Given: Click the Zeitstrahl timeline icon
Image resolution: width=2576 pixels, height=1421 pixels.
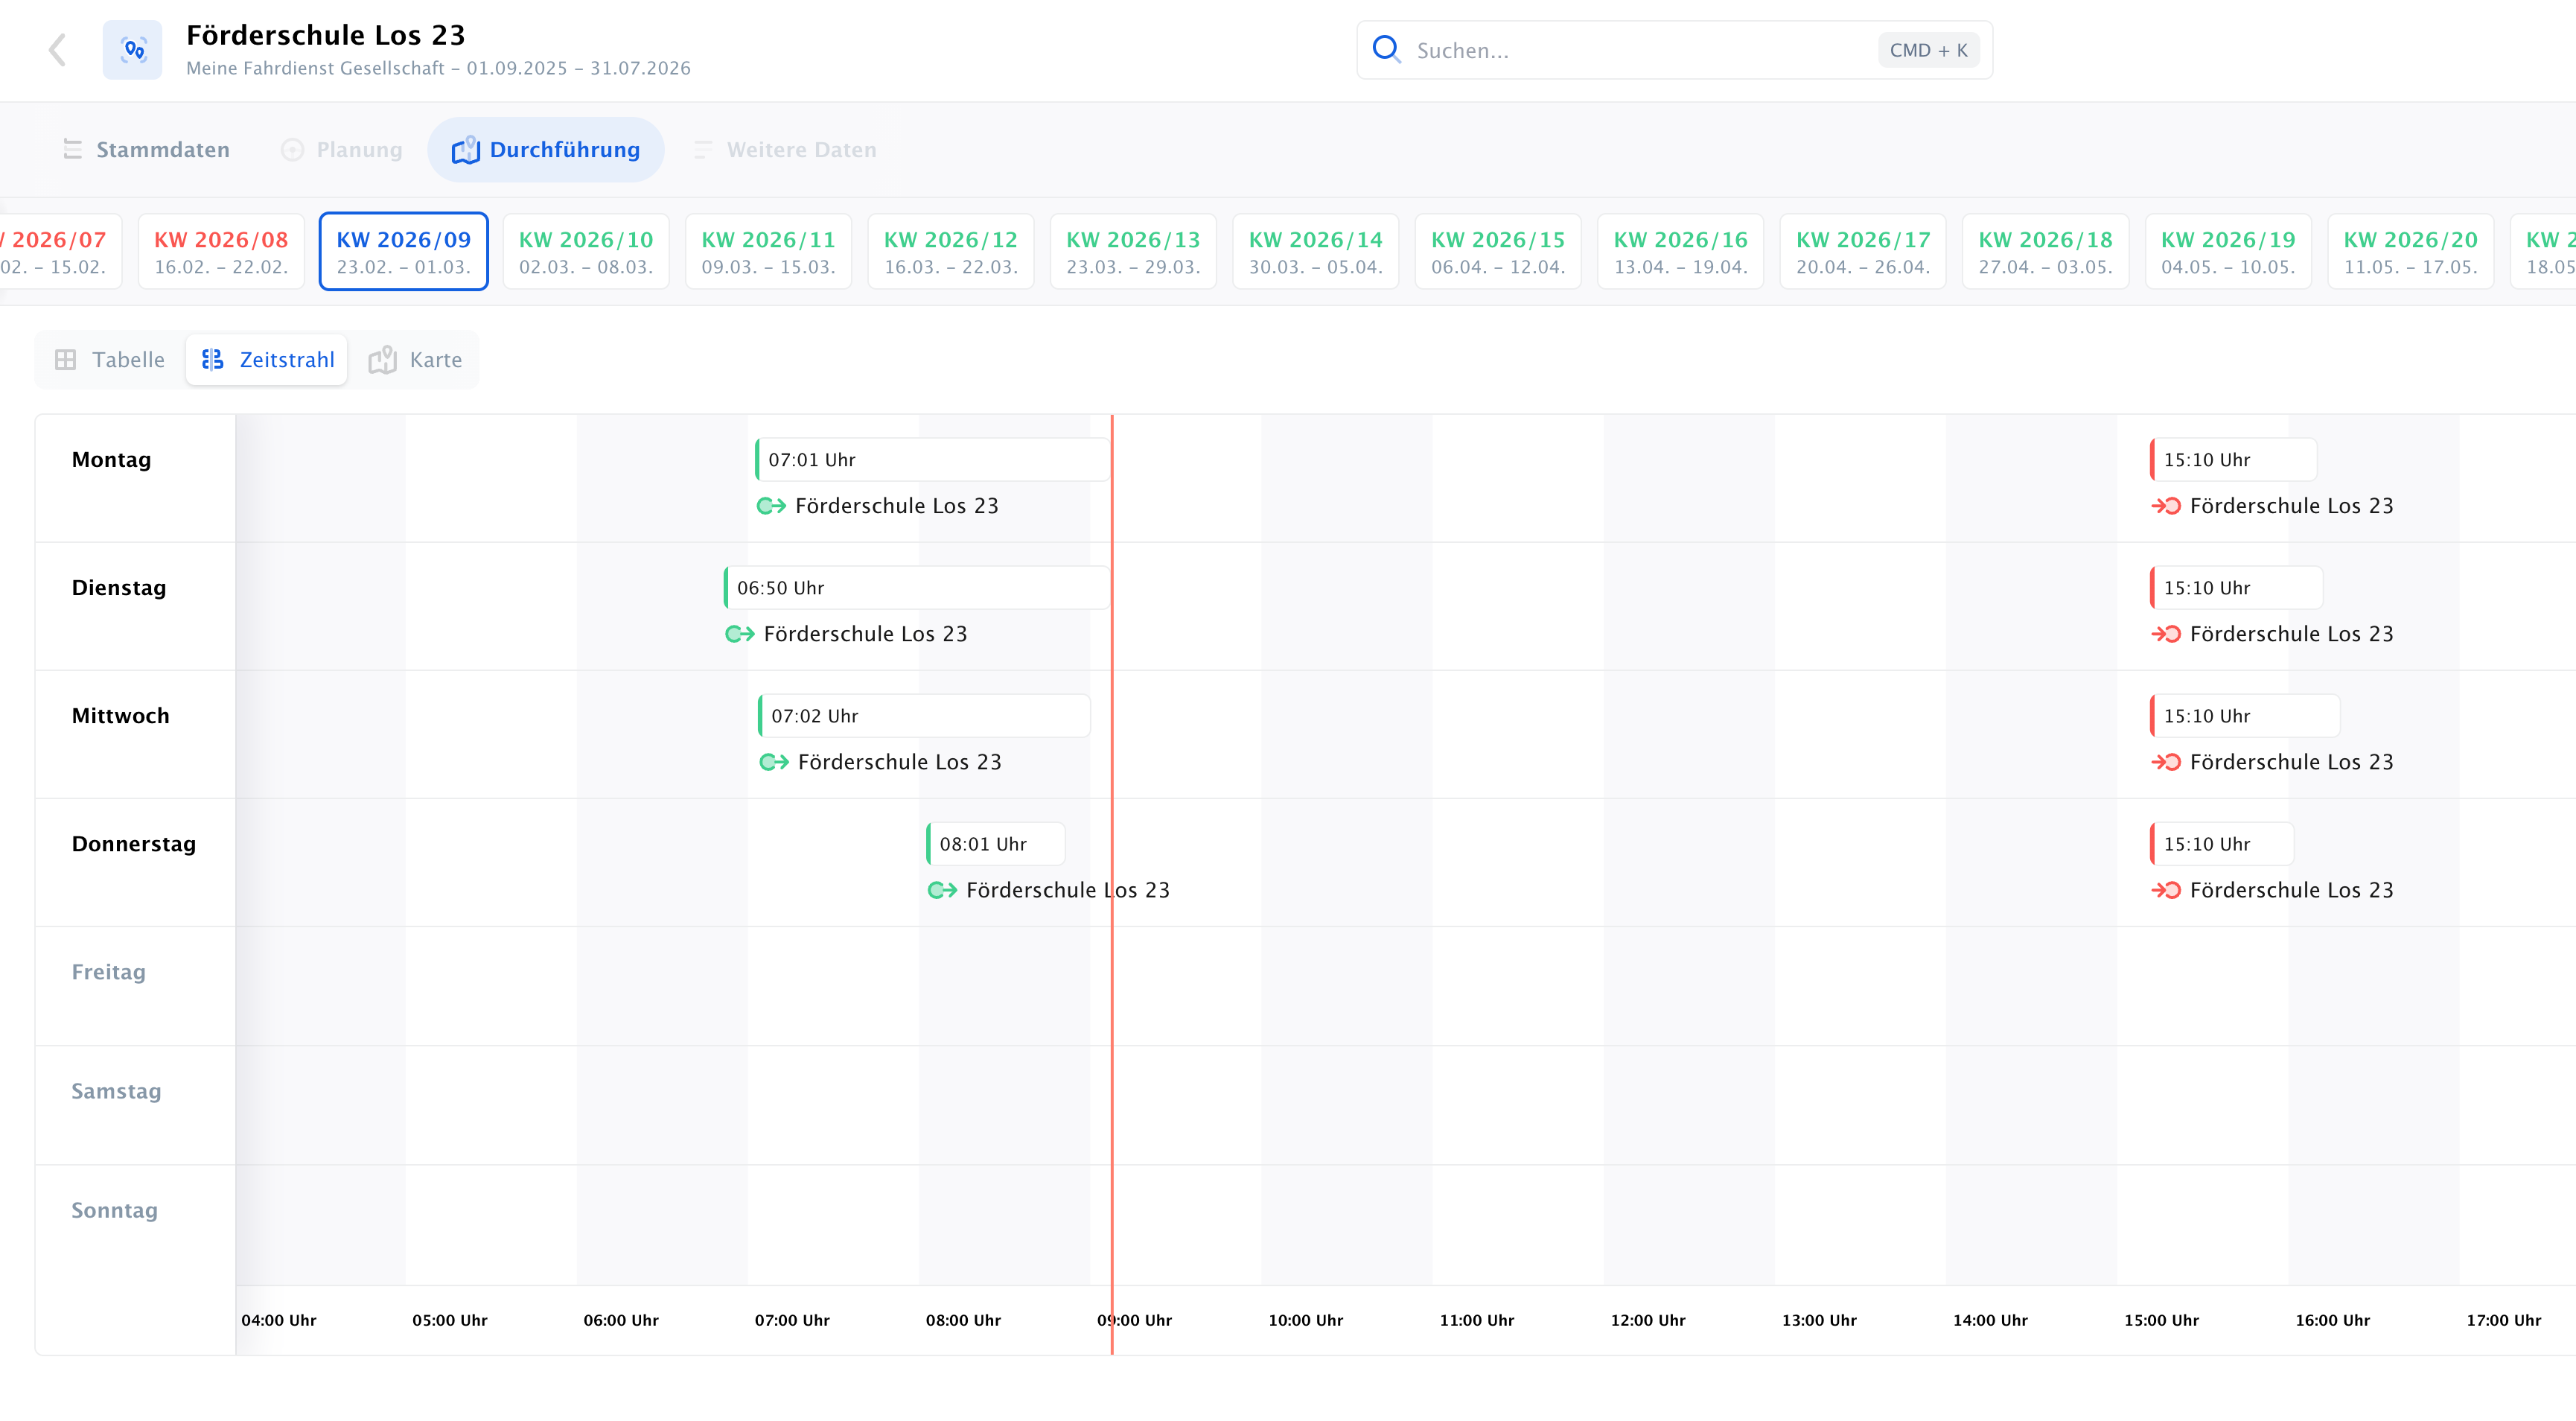Looking at the screenshot, I should click(x=213, y=359).
